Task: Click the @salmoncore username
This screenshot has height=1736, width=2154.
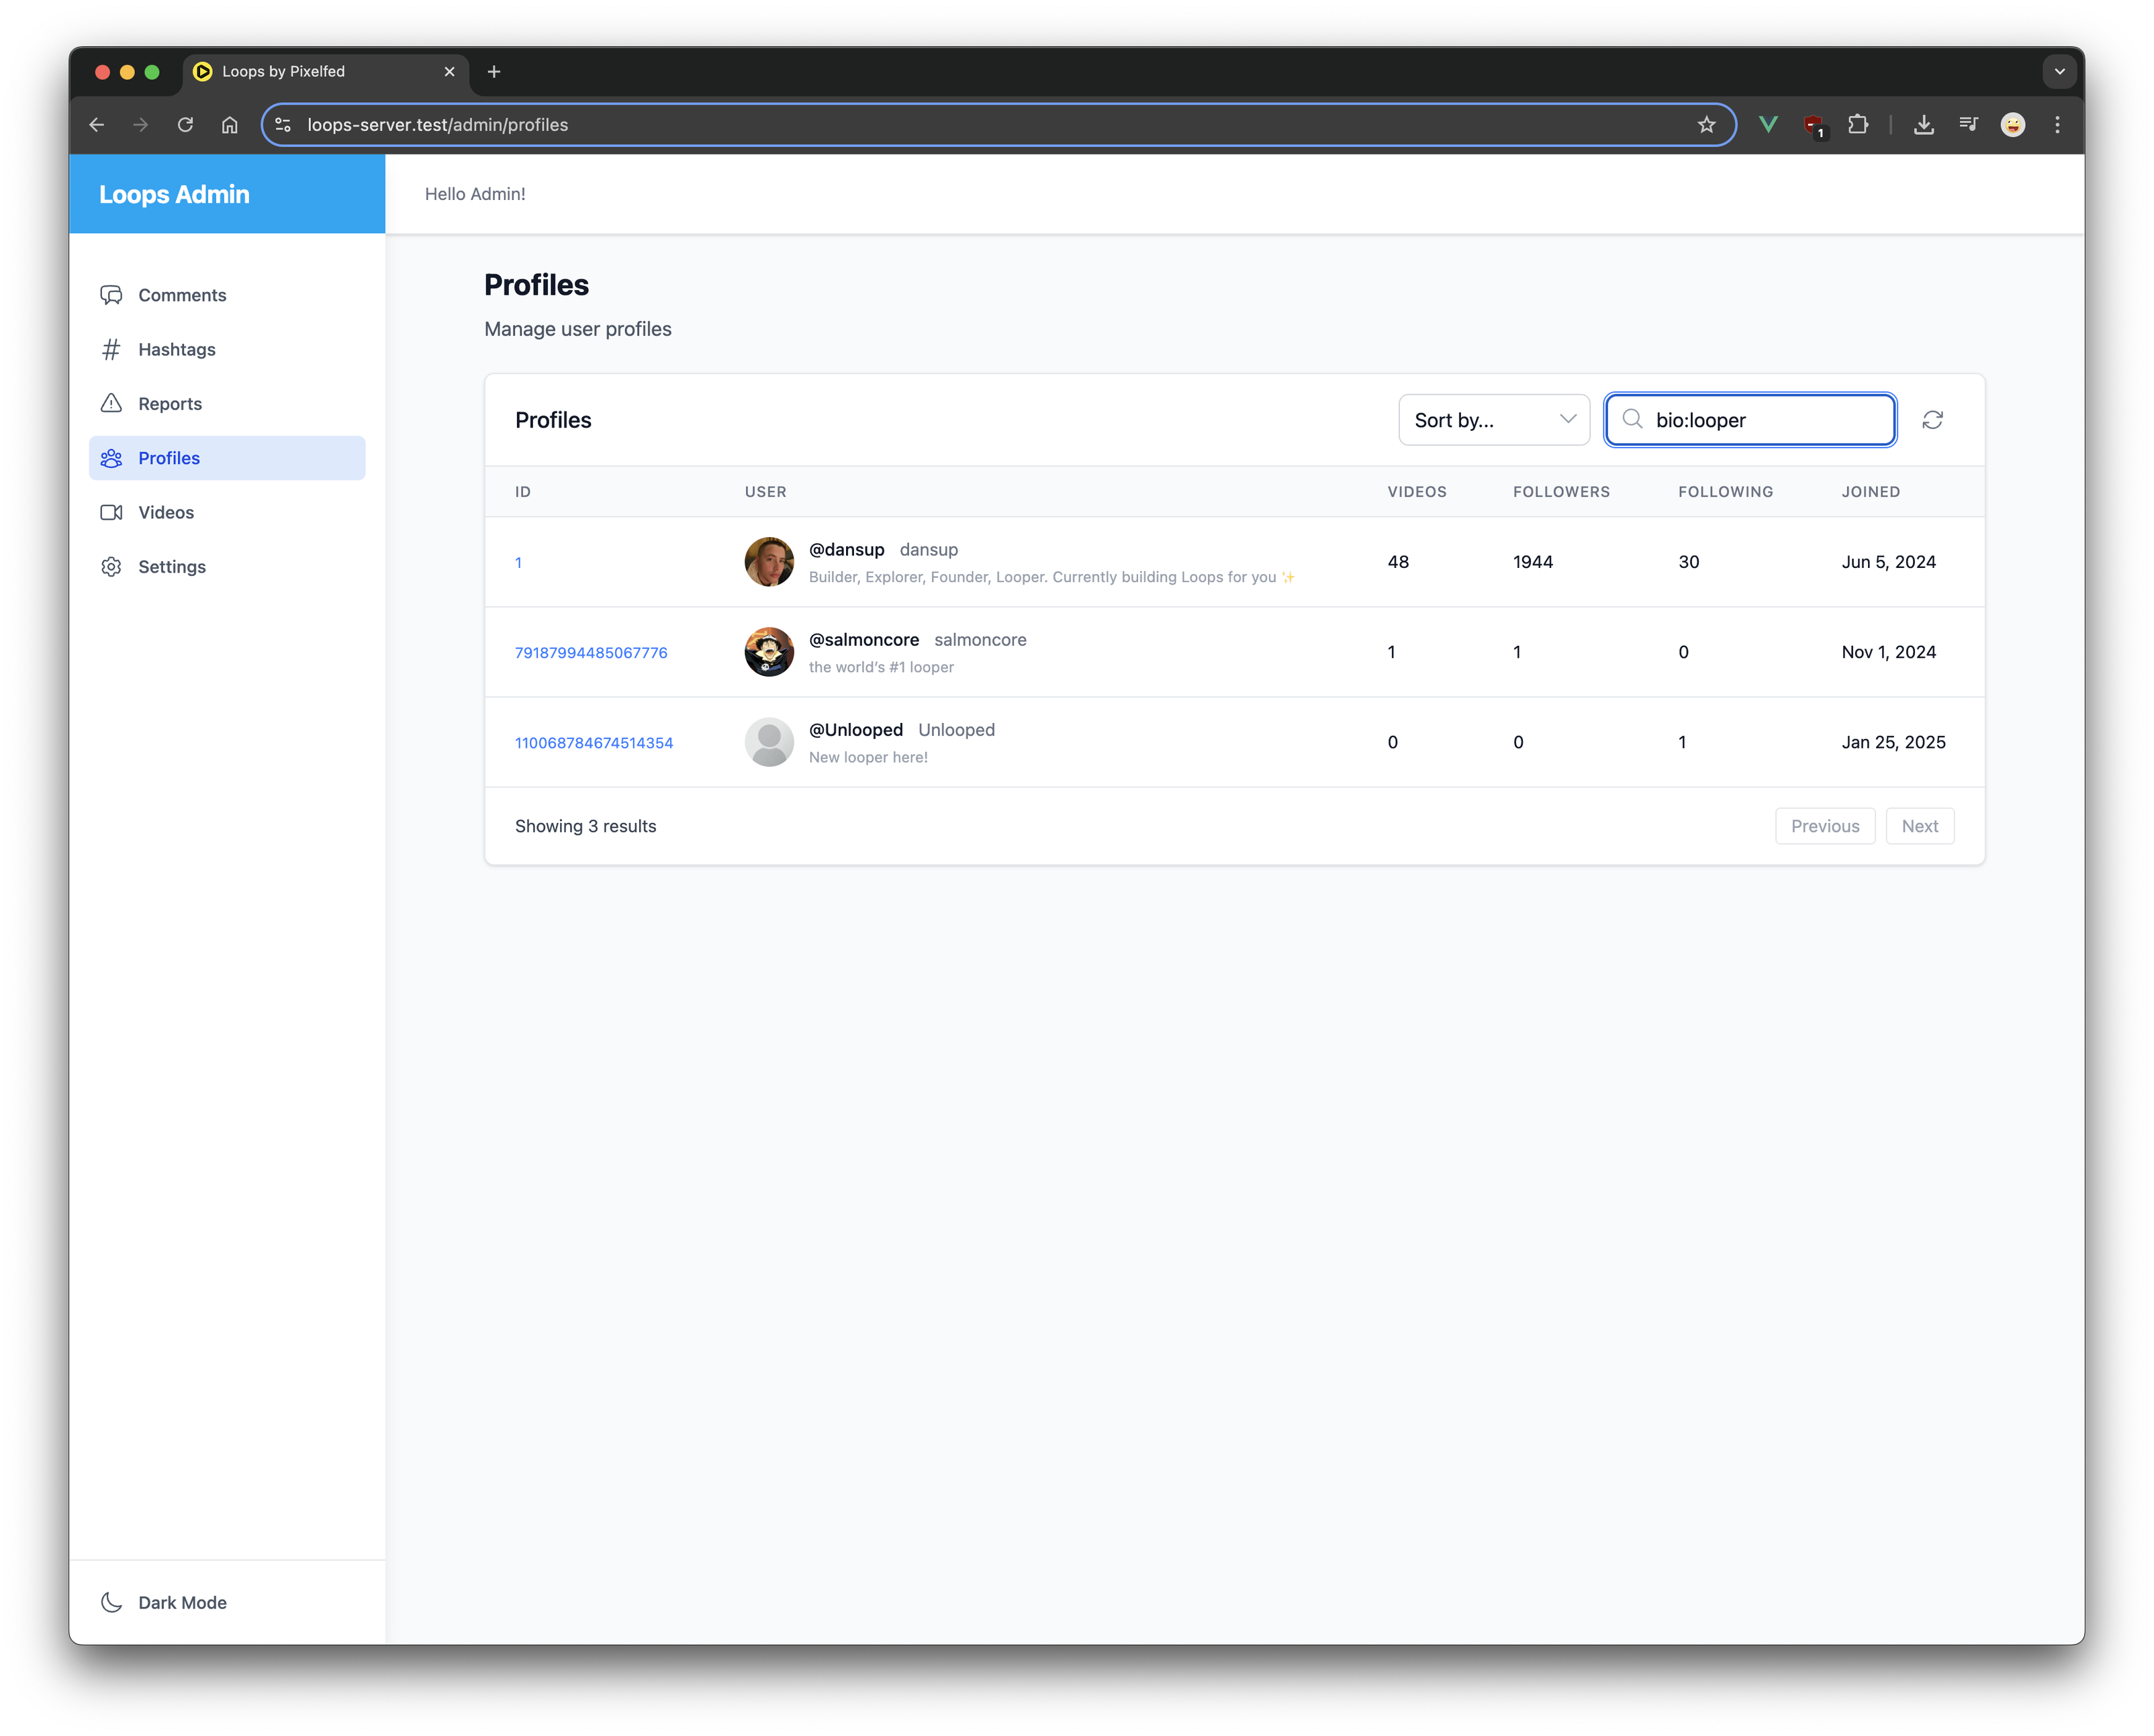Action: (x=864, y=639)
